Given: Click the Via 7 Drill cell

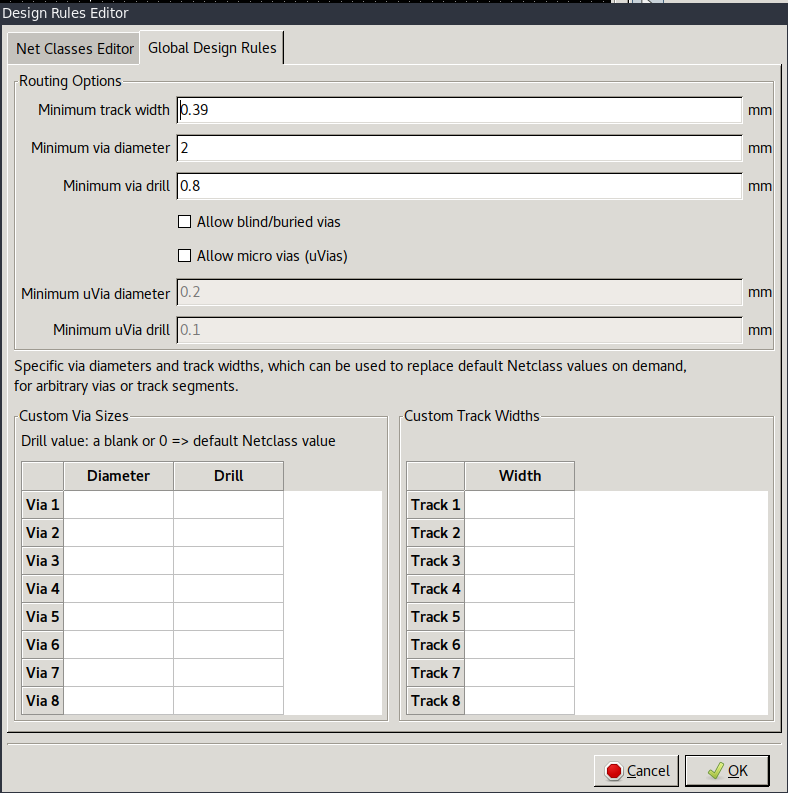Looking at the screenshot, I should [229, 673].
